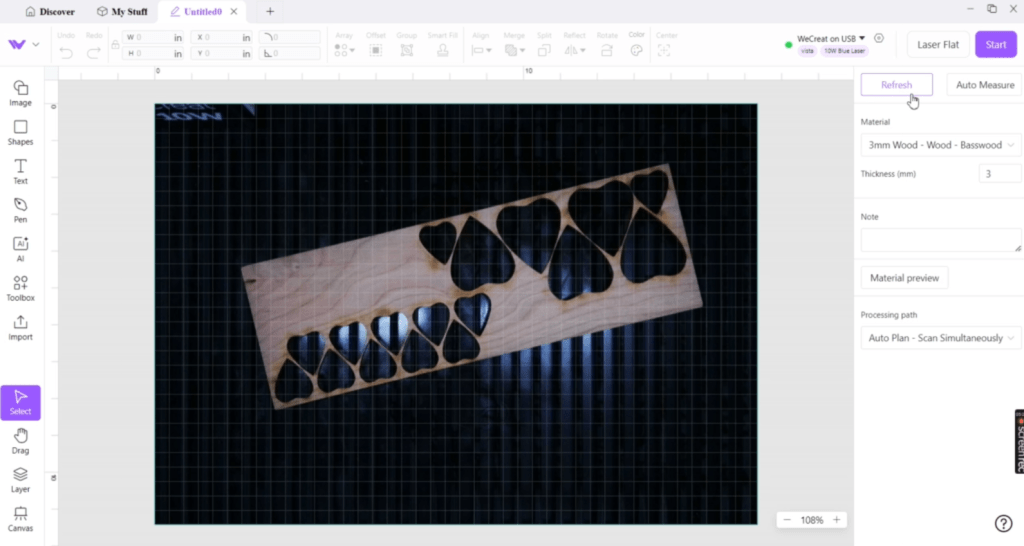Choose the Text tool
The image size is (1024, 546).
pyautogui.click(x=20, y=171)
